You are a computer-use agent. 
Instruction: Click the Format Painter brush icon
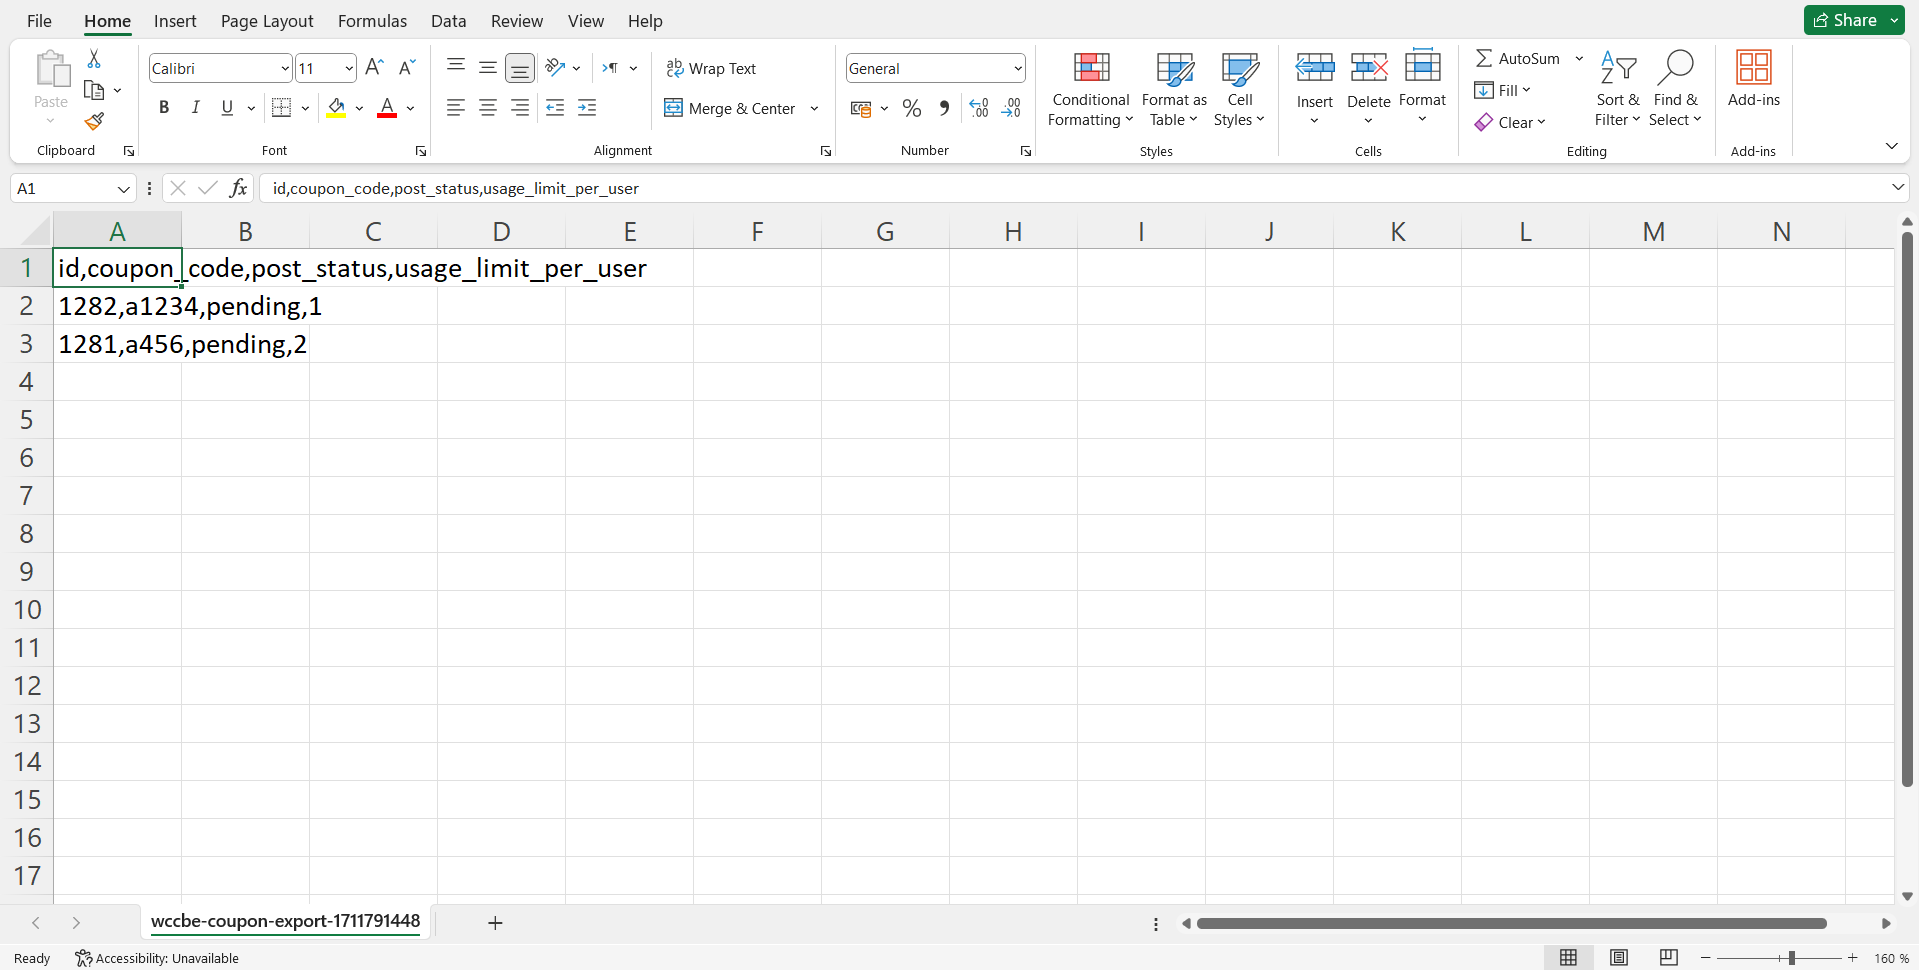click(94, 122)
